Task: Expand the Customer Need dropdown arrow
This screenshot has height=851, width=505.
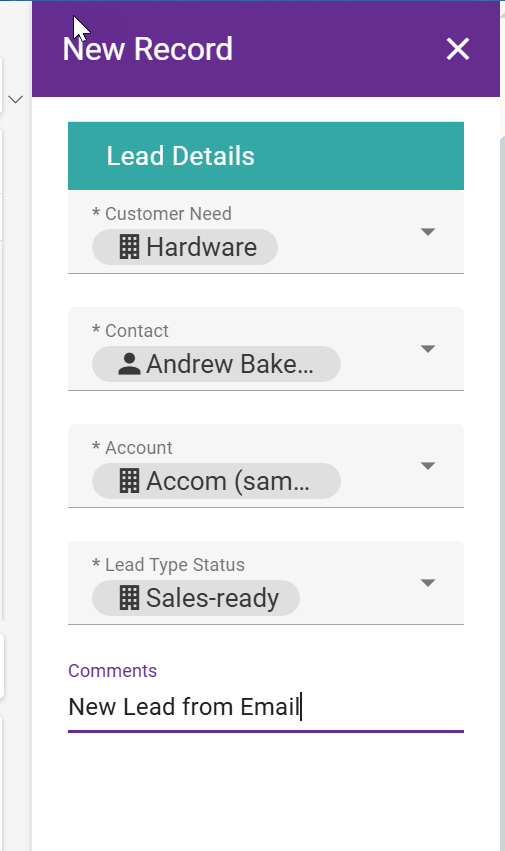Action: coord(428,232)
